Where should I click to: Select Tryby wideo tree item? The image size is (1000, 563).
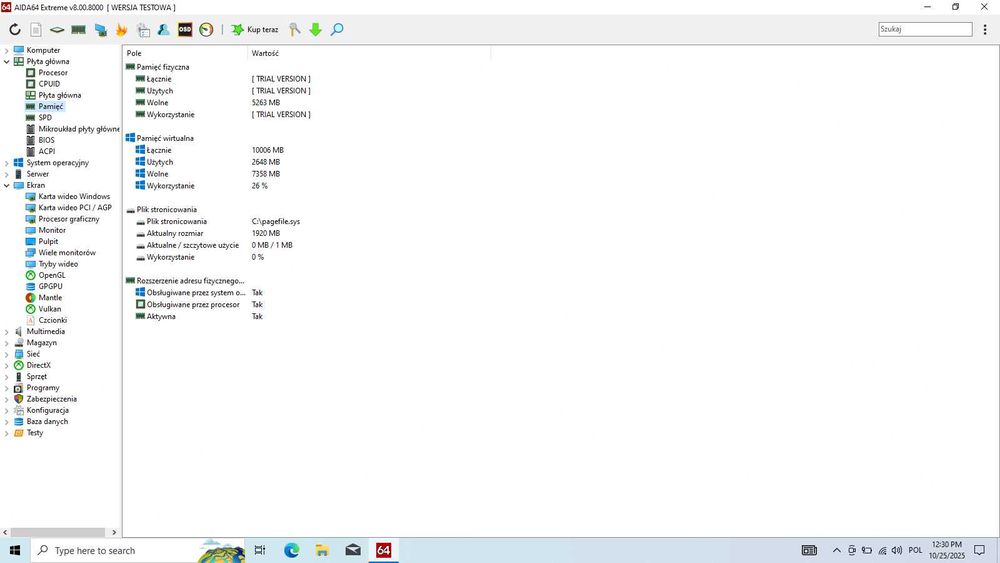pyautogui.click(x=57, y=264)
